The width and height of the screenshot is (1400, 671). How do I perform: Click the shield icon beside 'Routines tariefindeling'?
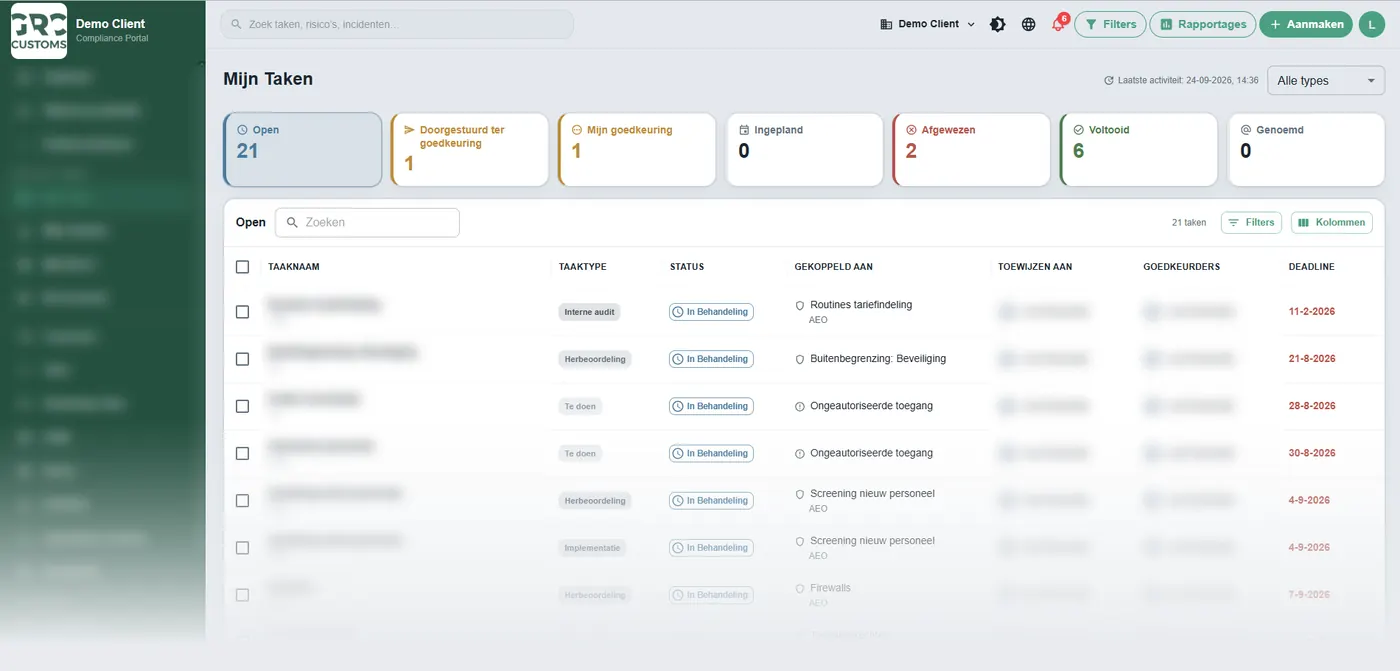coord(800,305)
